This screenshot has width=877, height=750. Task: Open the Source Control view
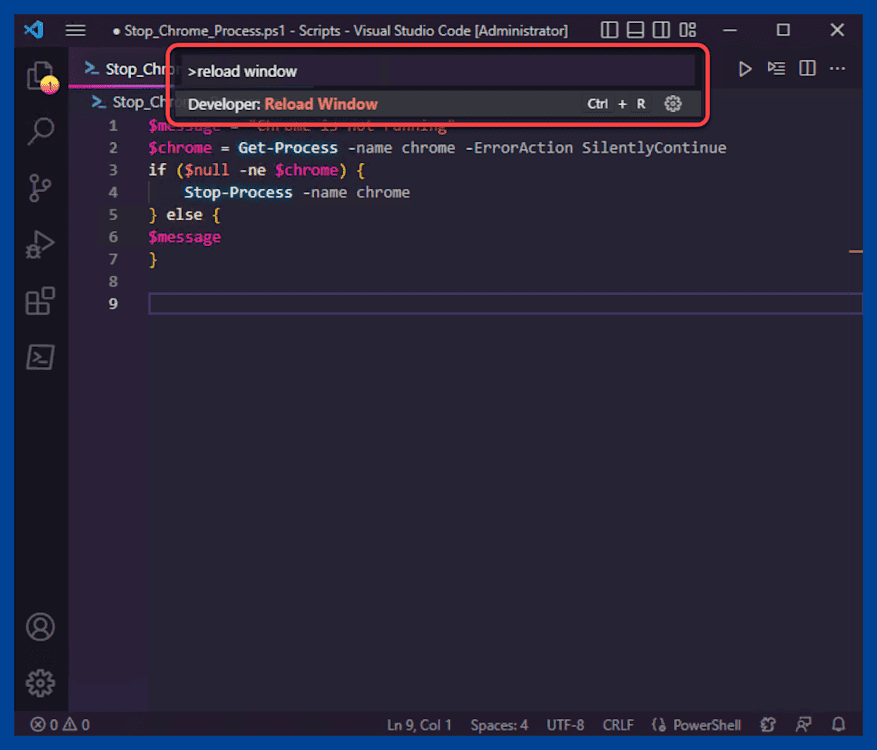[41, 188]
